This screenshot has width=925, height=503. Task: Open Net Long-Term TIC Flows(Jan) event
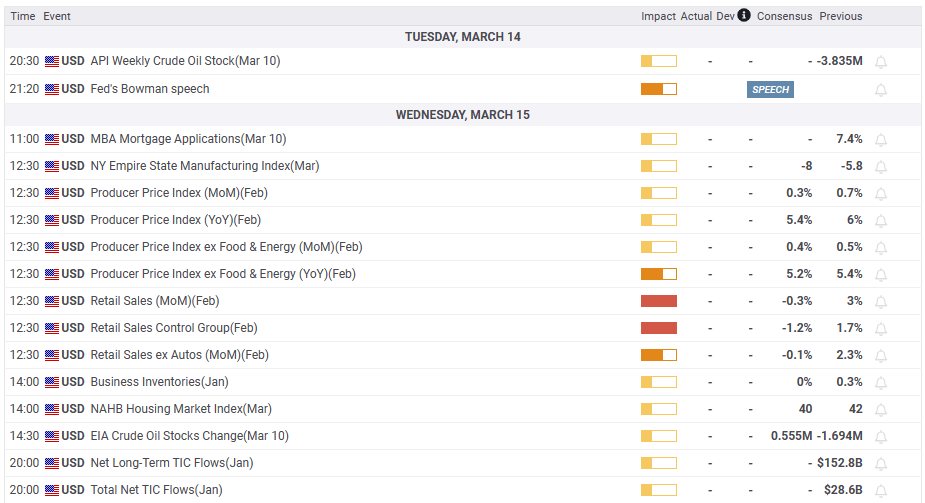point(172,463)
